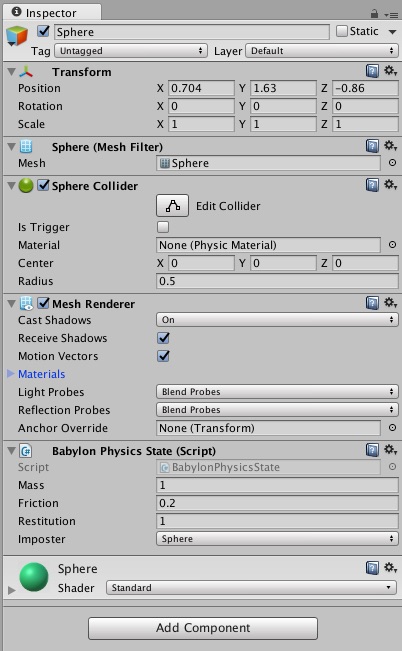Image resolution: width=402 pixels, height=651 pixels.
Task: Click the Radius input field
Action: (277, 281)
